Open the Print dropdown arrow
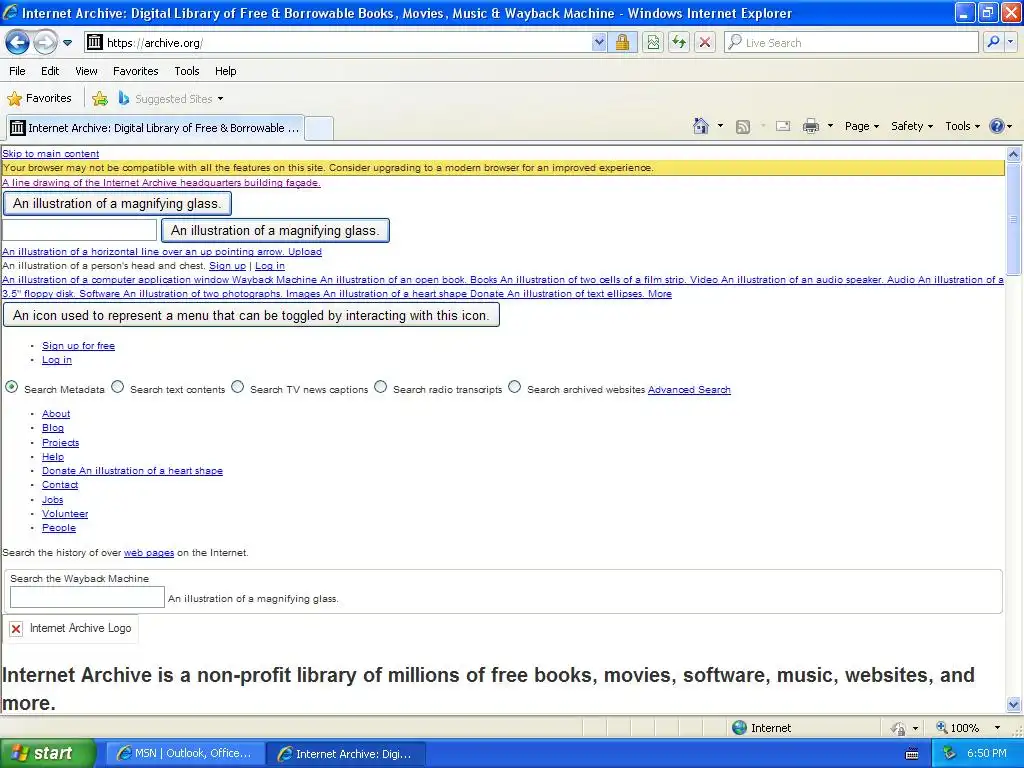 click(830, 126)
